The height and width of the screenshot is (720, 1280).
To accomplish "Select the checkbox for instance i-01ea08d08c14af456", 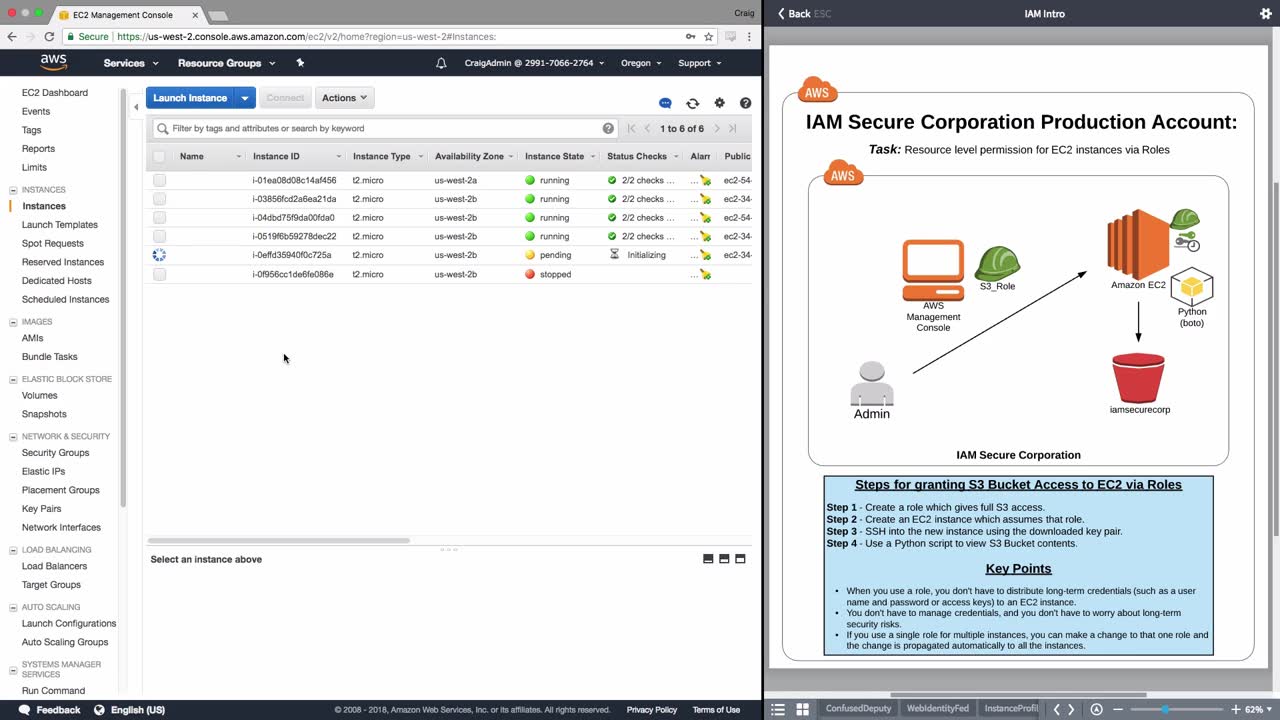I will tap(160, 181).
